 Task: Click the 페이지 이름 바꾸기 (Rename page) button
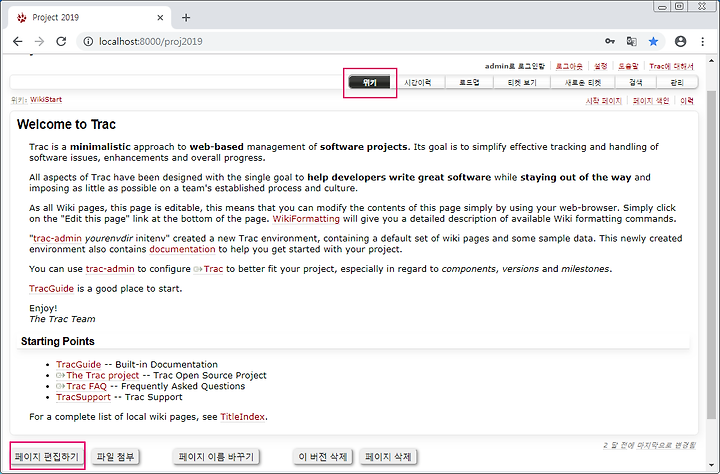pyautogui.click(x=216, y=457)
